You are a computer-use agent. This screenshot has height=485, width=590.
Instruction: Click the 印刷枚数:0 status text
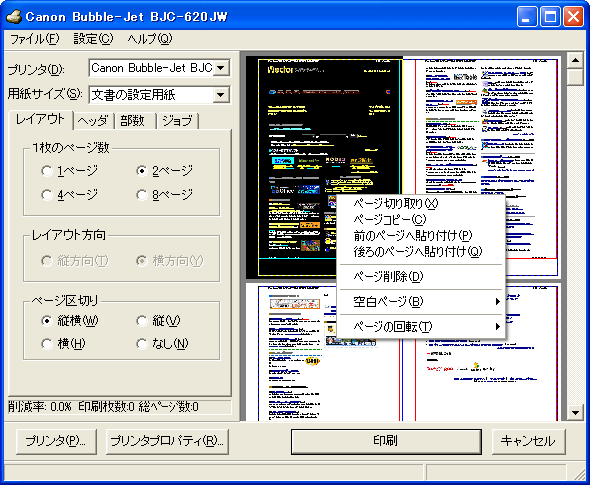tap(106, 407)
